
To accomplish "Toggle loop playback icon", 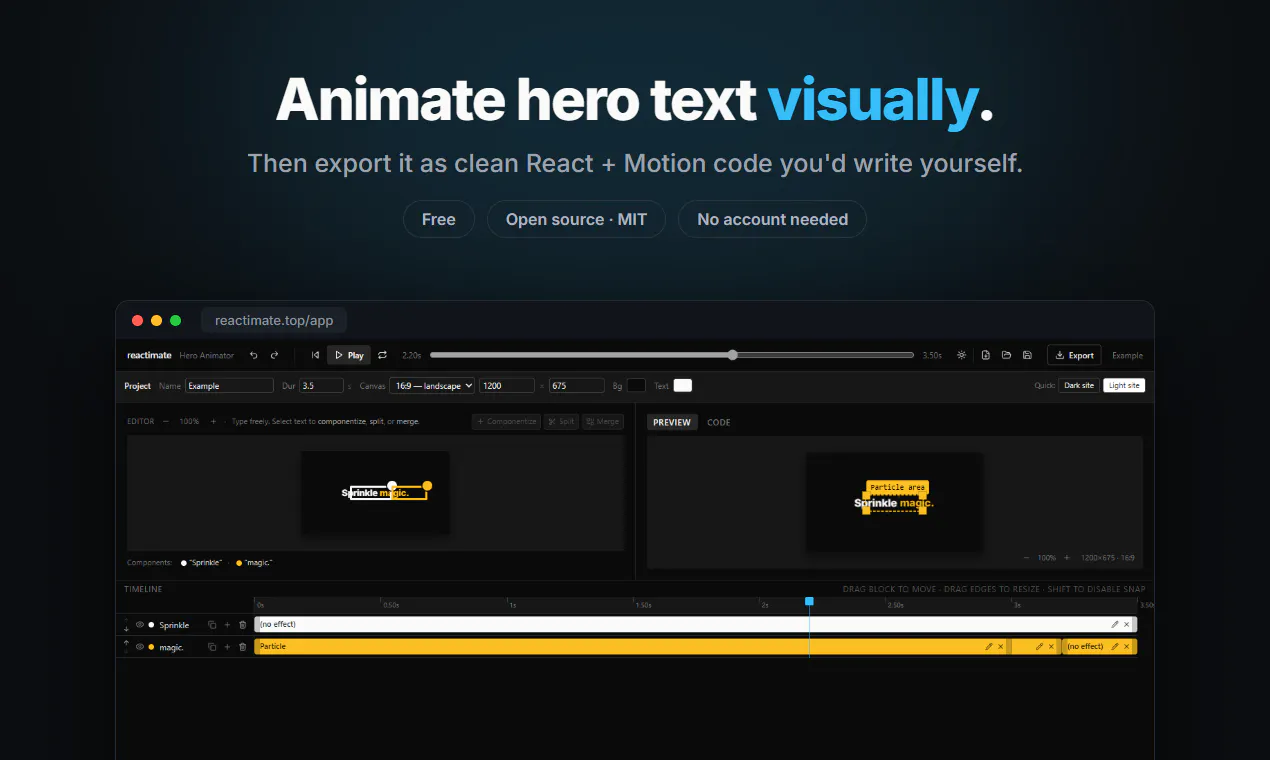I will pos(382,355).
